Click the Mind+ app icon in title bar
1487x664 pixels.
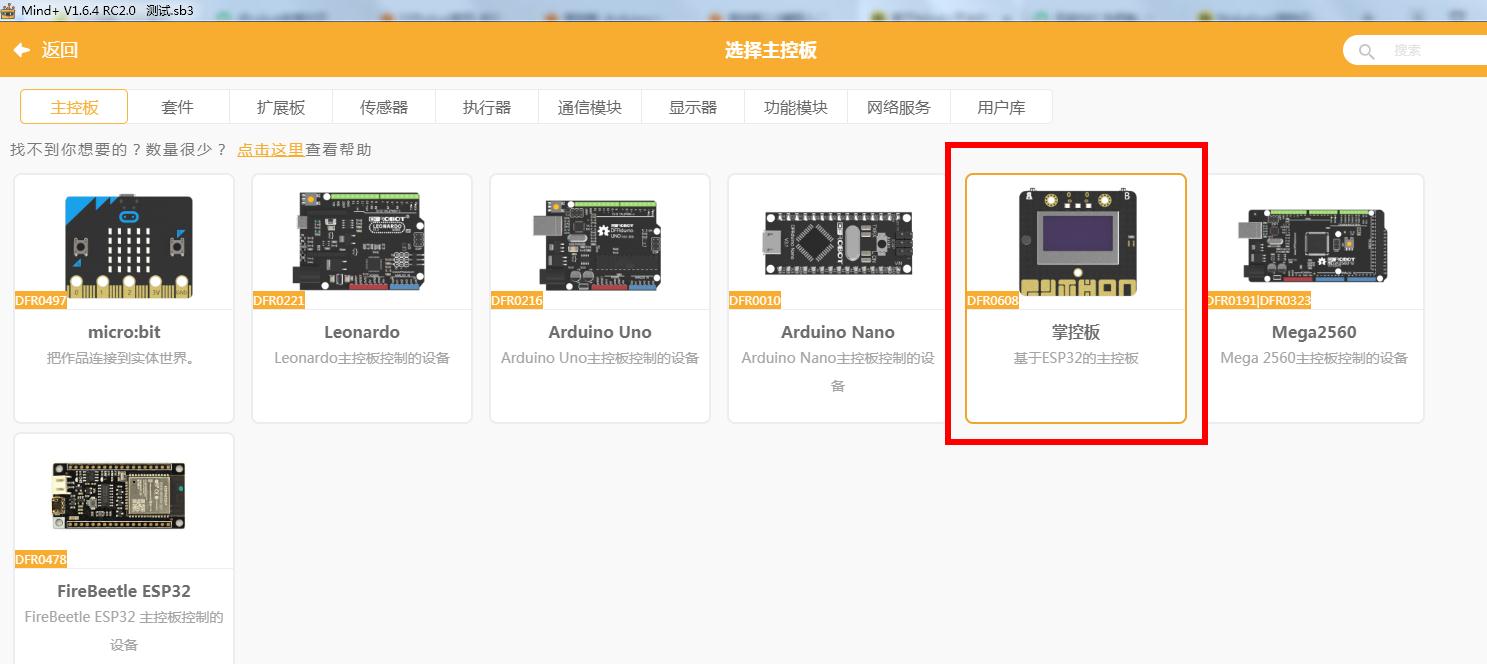(x=8, y=10)
